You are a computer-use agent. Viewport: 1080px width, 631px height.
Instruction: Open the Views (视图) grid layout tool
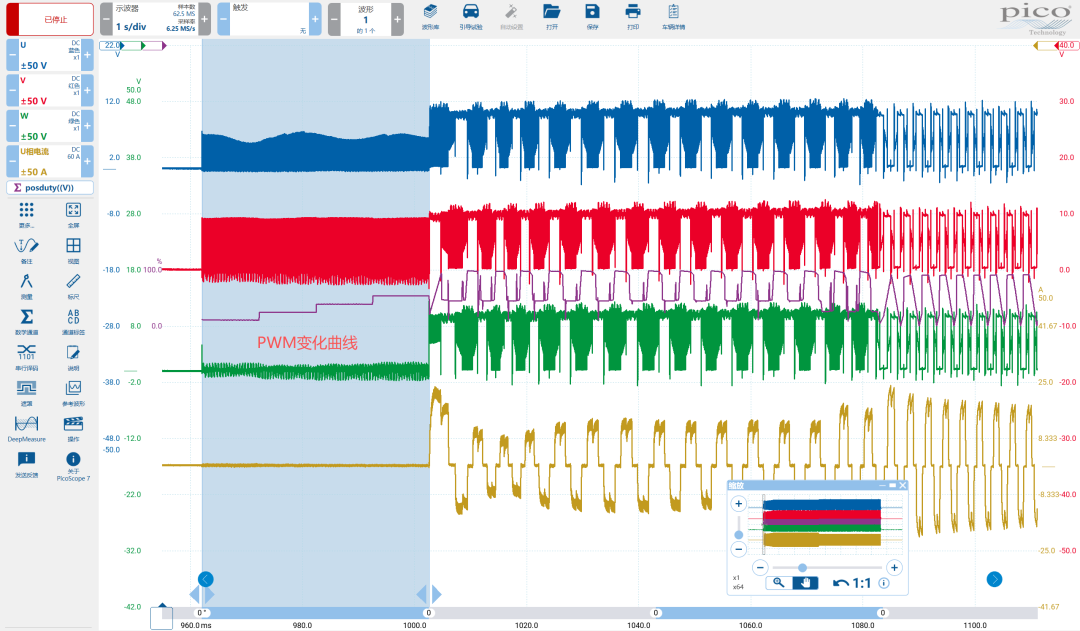point(73,251)
